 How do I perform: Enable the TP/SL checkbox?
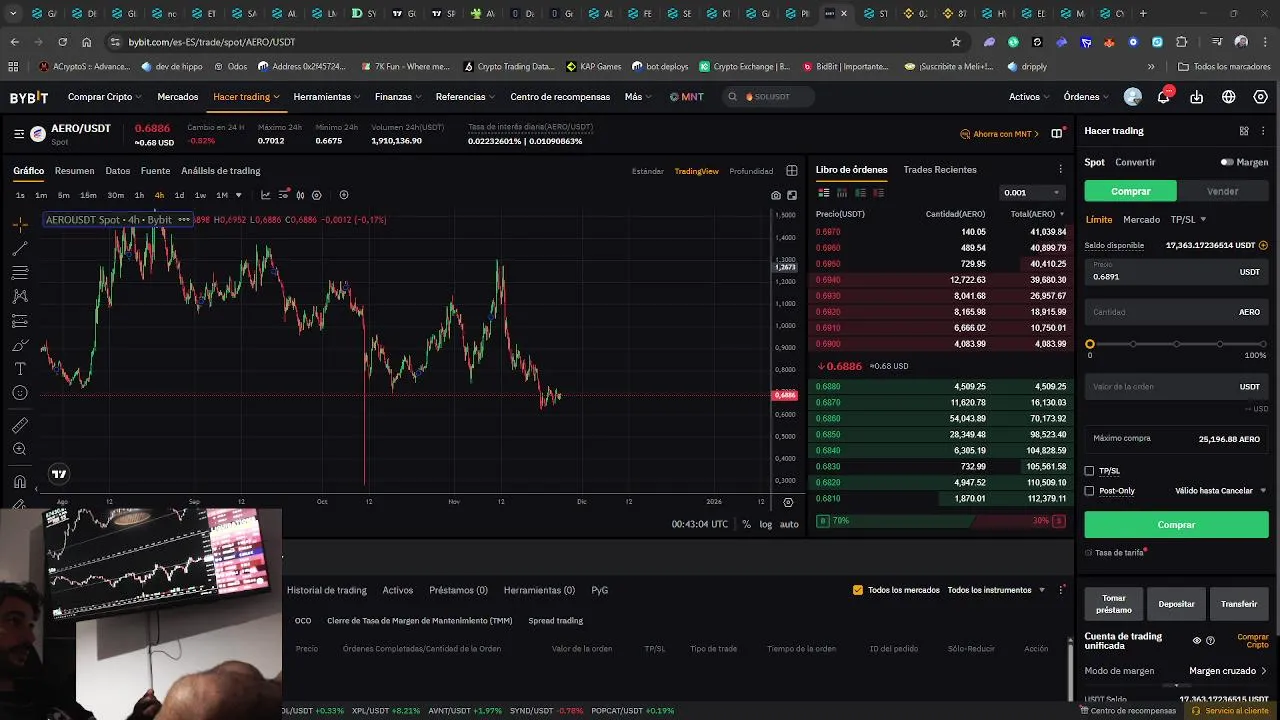(x=1089, y=471)
